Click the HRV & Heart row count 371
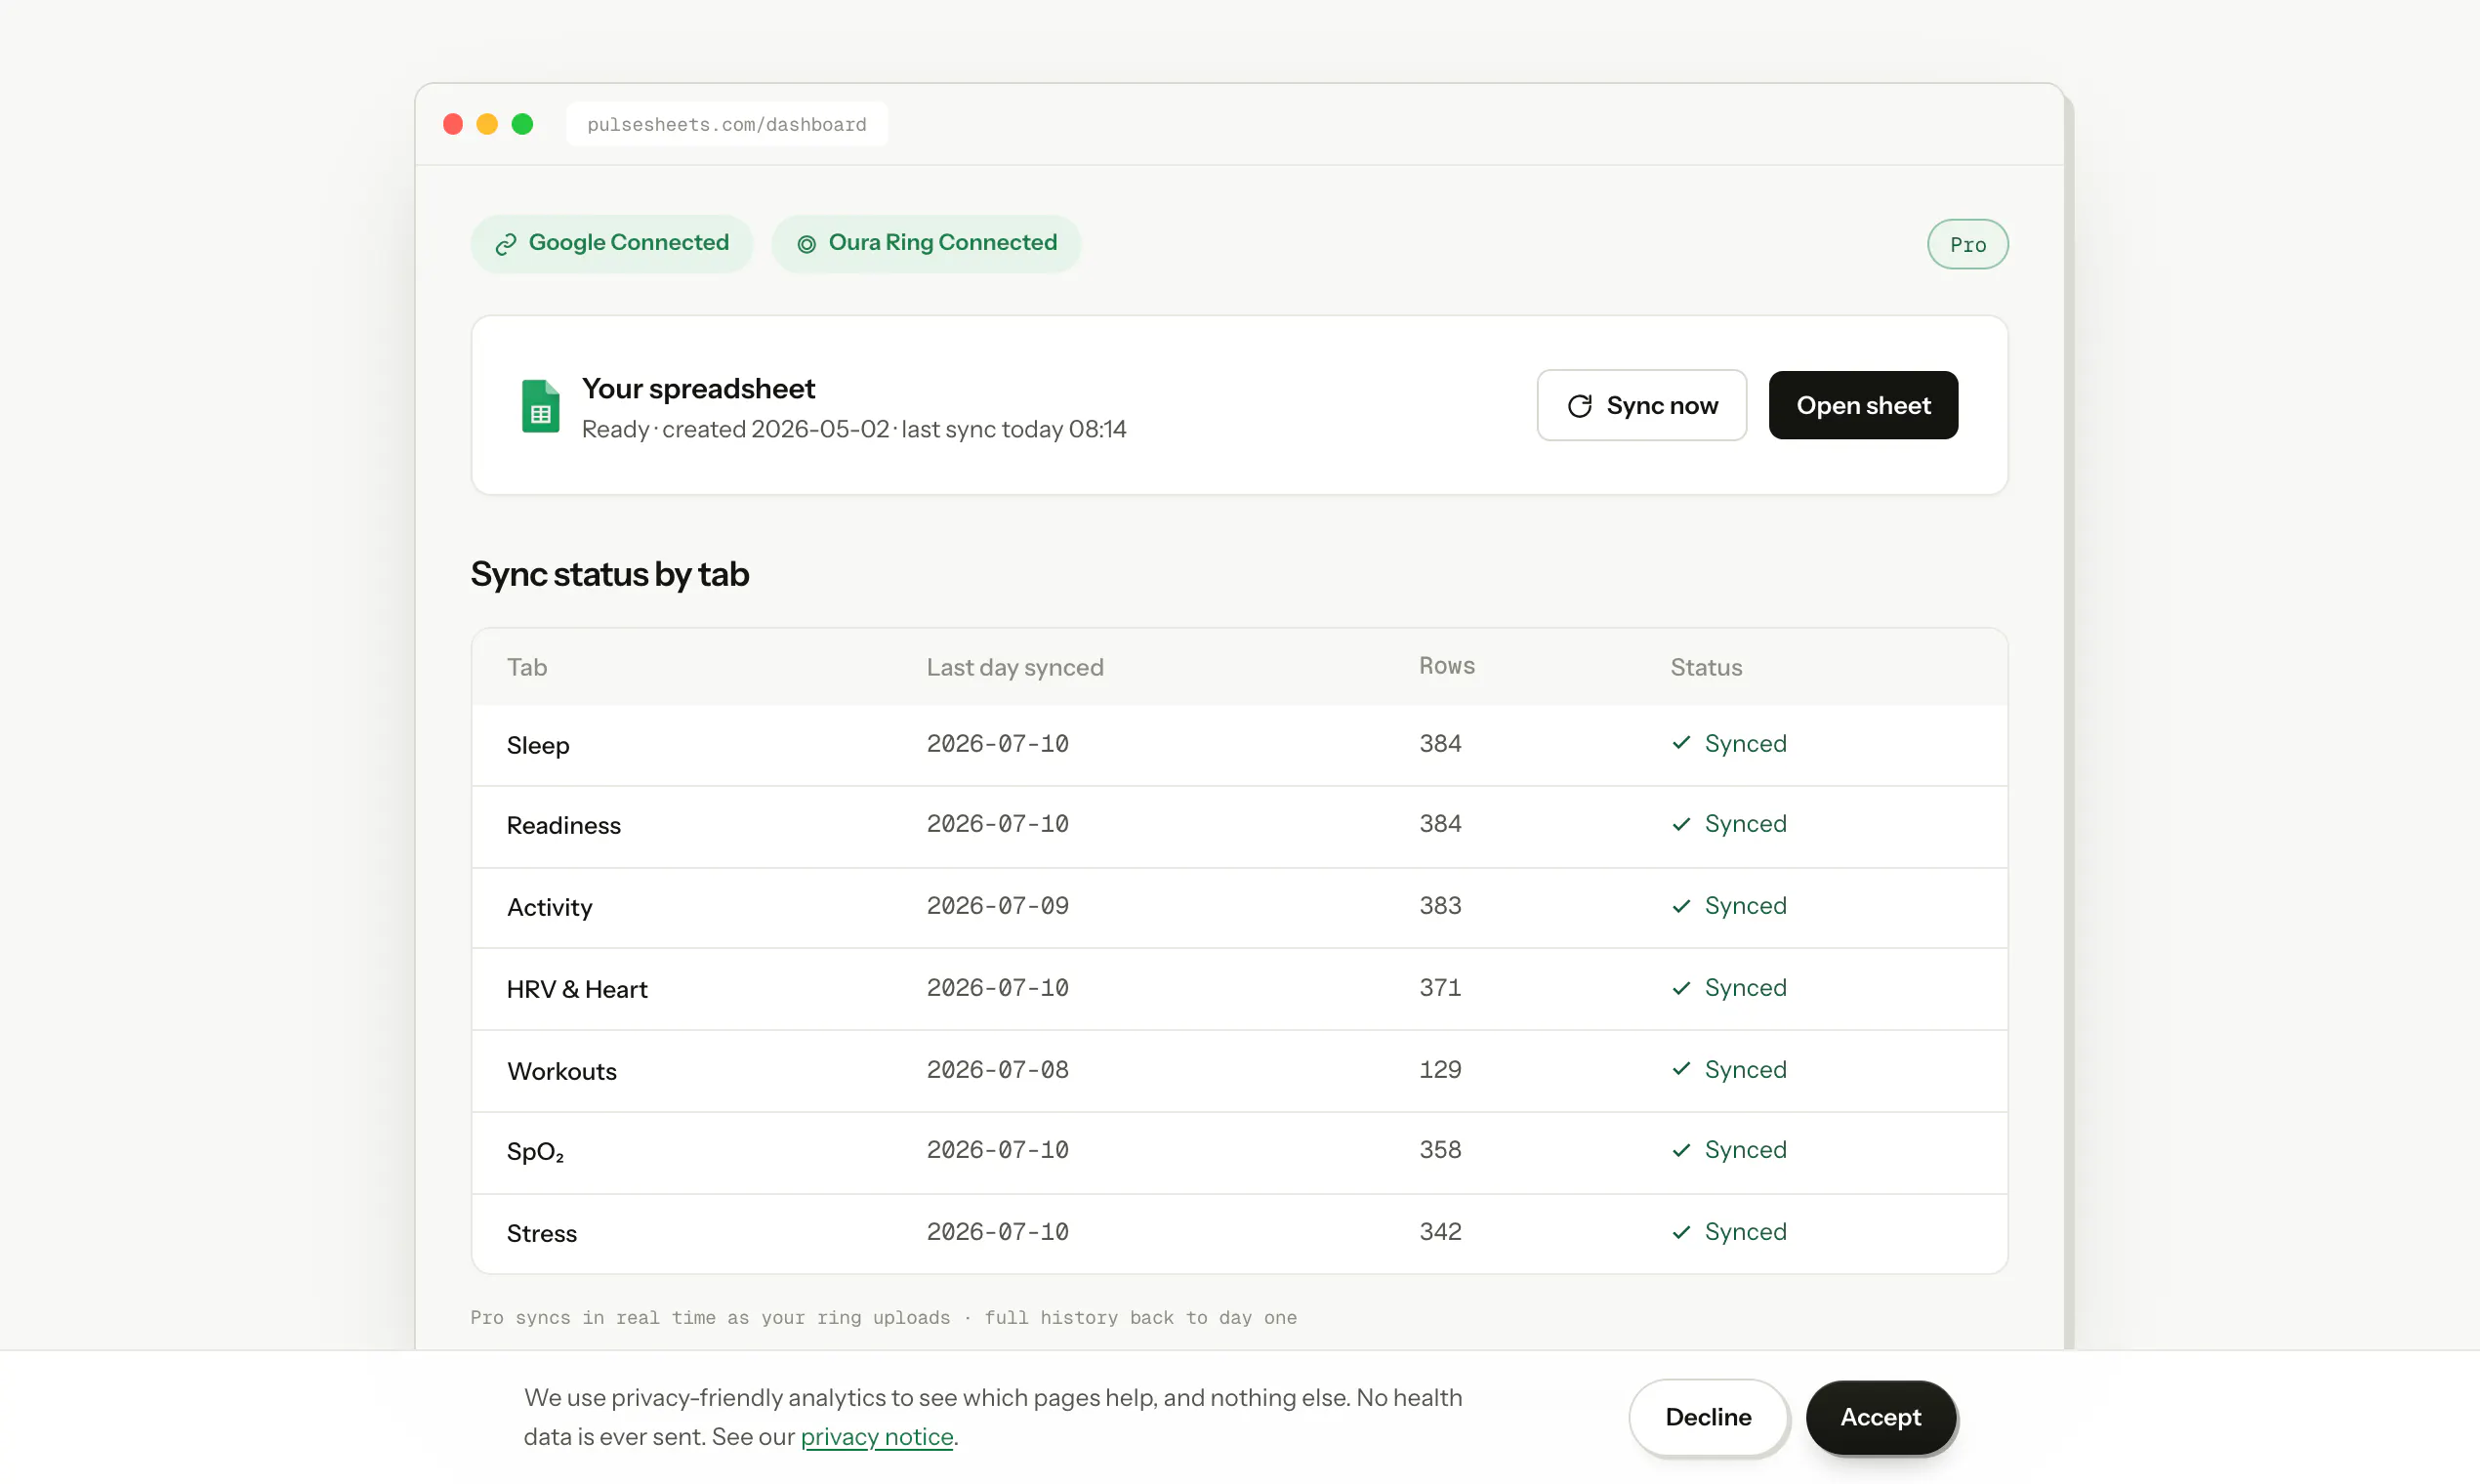The image size is (2480, 1484). 1440,987
